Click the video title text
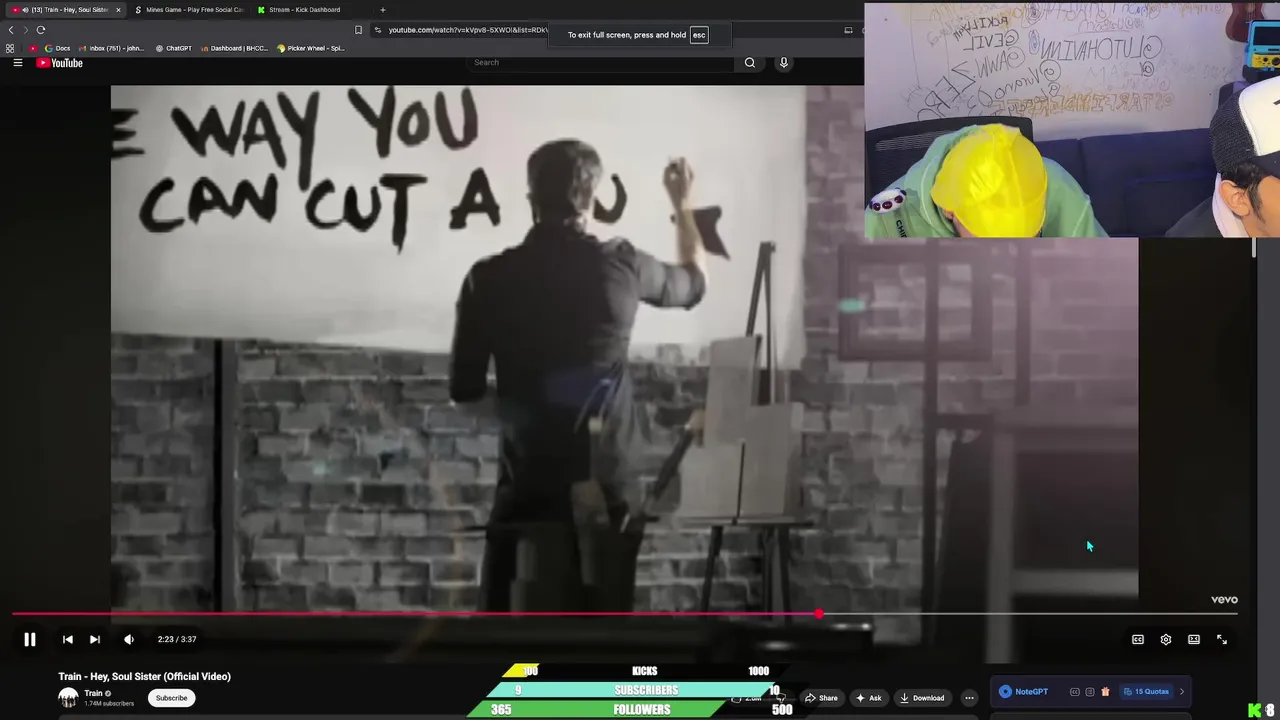Image resolution: width=1280 pixels, height=720 pixels. (x=144, y=676)
